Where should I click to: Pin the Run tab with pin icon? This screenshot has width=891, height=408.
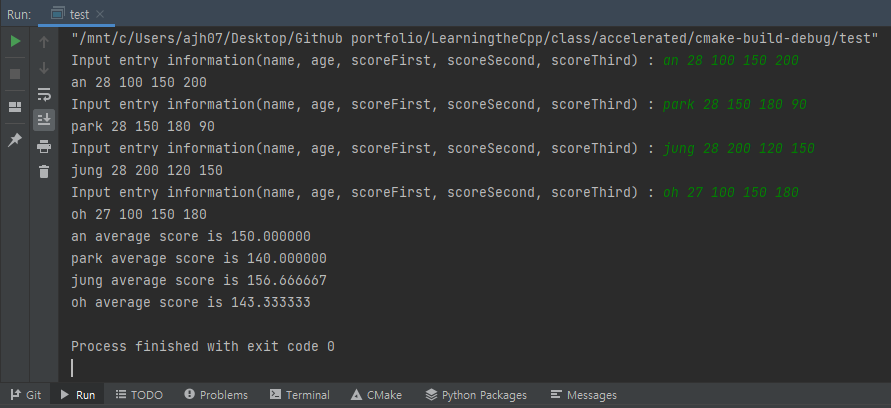tap(15, 140)
